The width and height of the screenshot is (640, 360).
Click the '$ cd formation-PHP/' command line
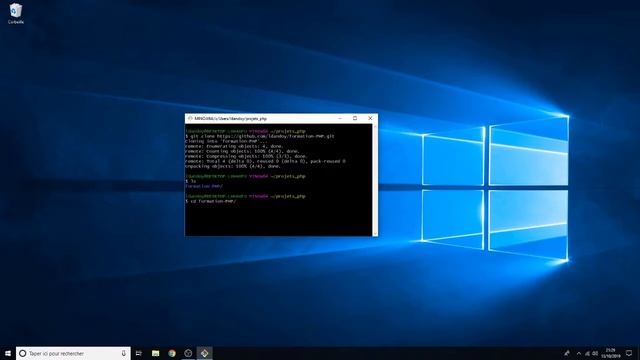tap(211, 201)
